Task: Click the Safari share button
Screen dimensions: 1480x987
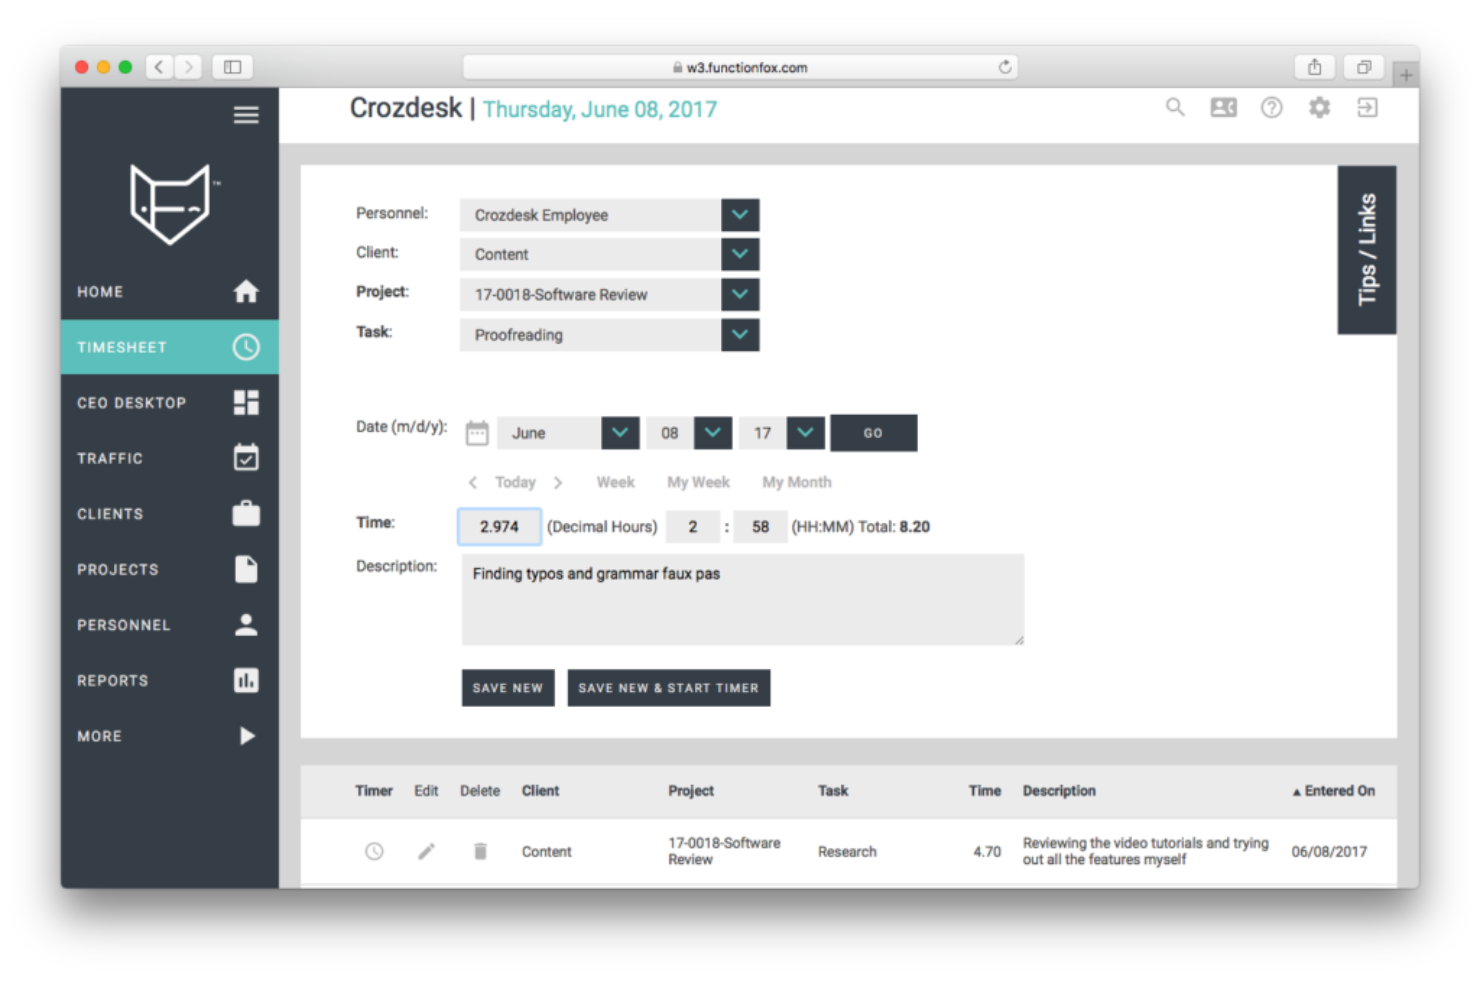Action: [x=1315, y=67]
